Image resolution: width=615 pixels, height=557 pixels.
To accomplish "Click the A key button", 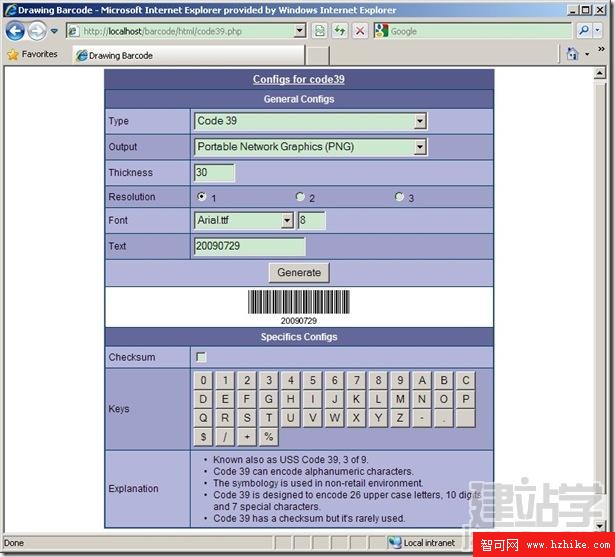I will 422,380.
